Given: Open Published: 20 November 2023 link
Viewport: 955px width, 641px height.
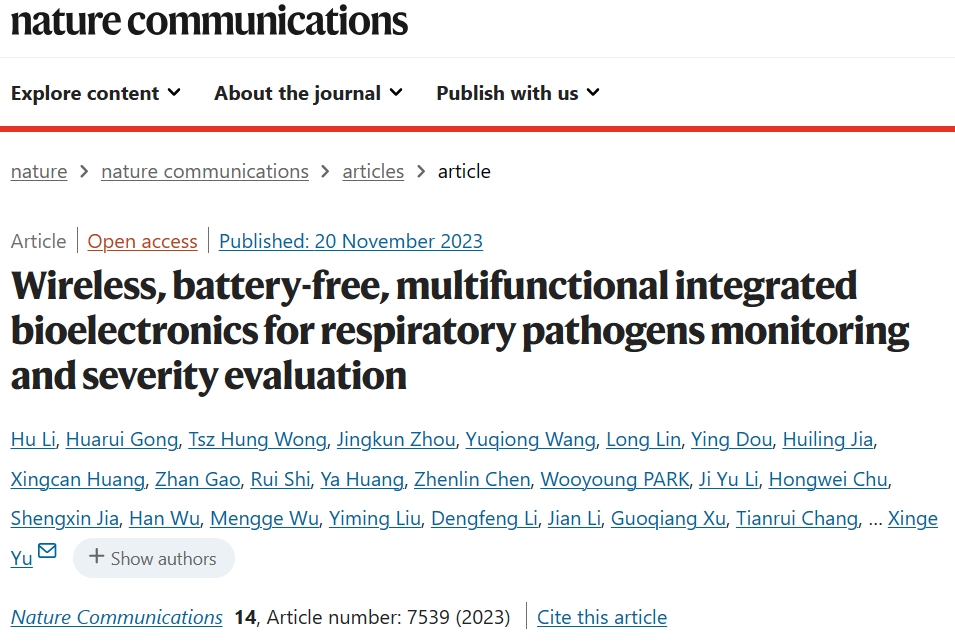Looking at the screenshot, I should (x=351, y=241).
